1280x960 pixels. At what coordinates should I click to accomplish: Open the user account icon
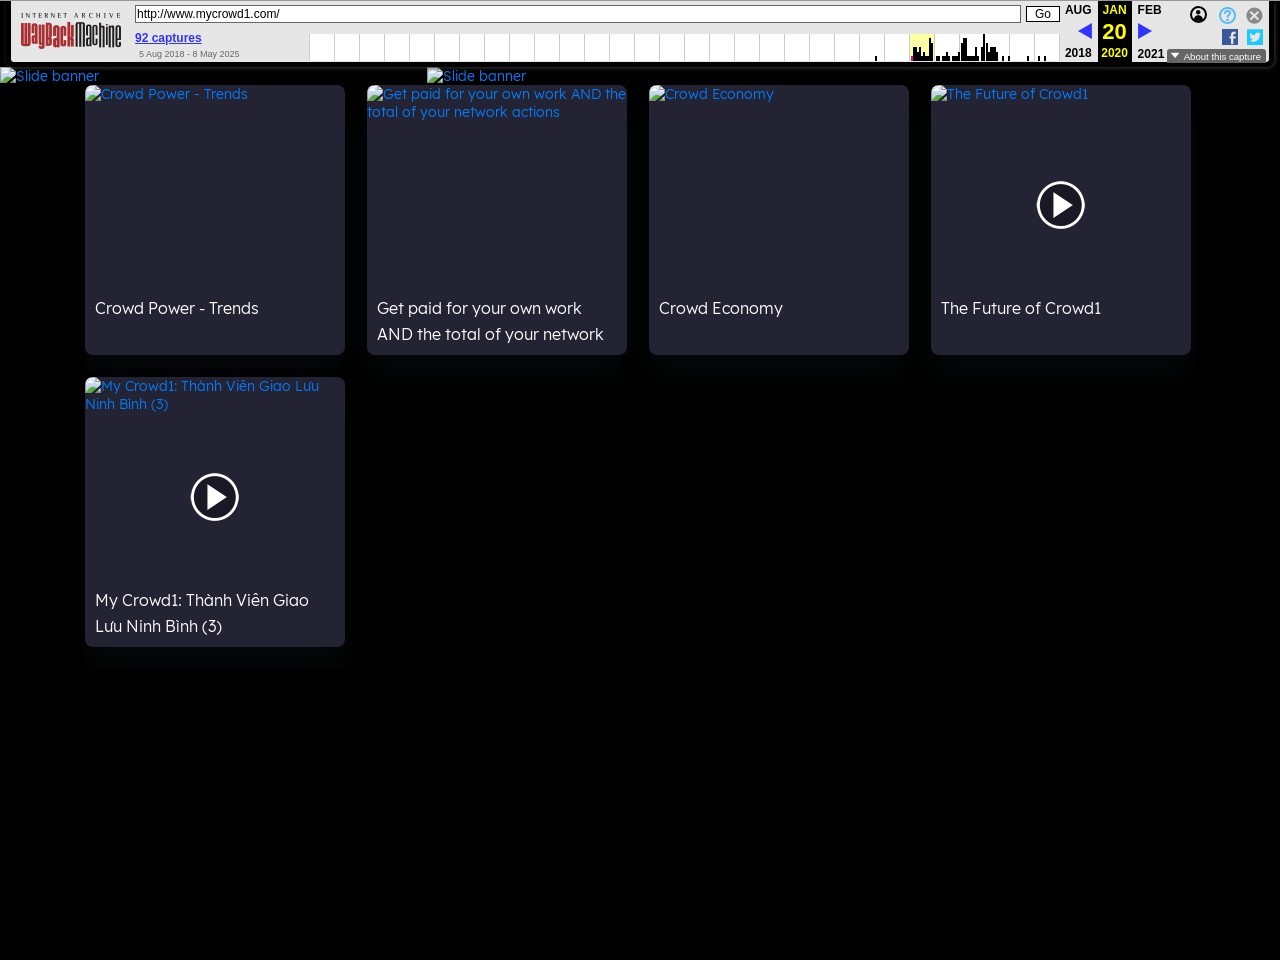(x=1198, y=14)
